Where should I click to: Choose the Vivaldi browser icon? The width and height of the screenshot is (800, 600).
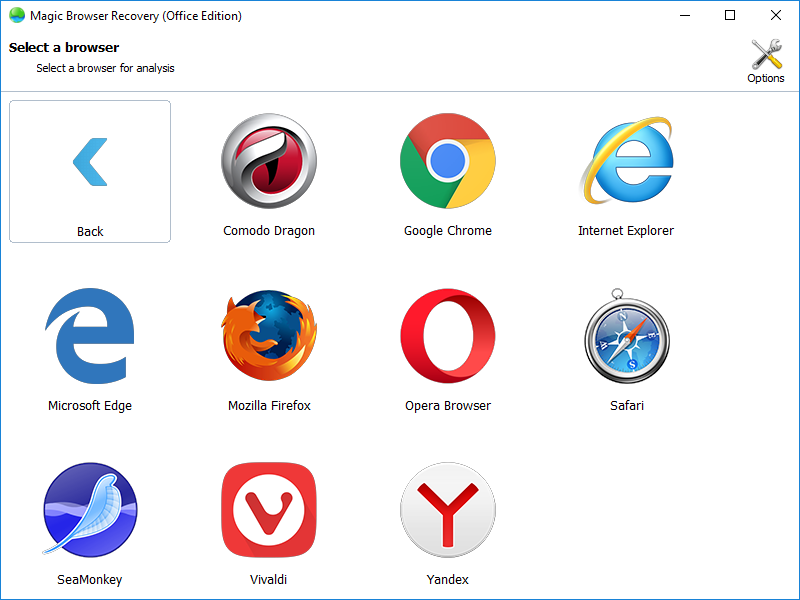[269, 510]
